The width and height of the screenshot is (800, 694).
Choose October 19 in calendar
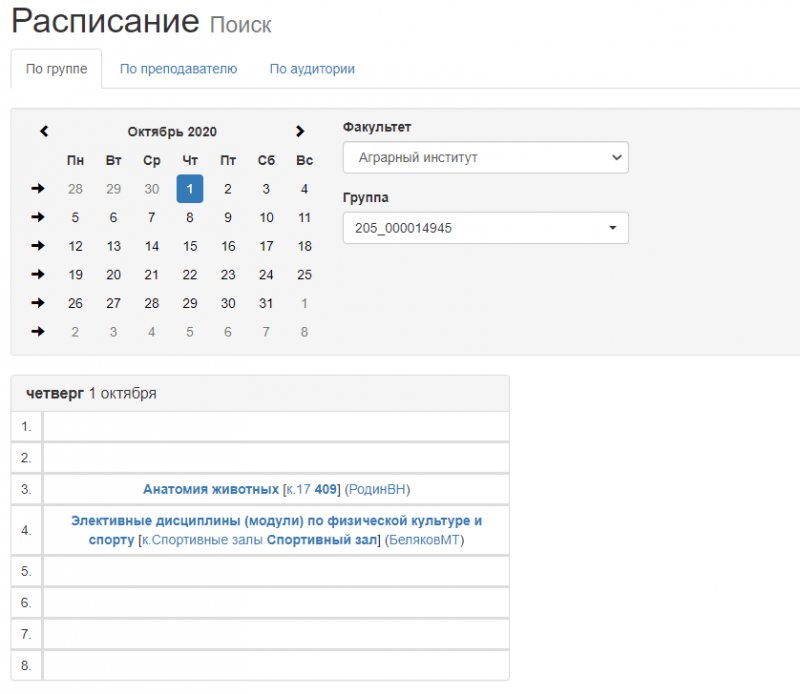[x=75, y=275]
